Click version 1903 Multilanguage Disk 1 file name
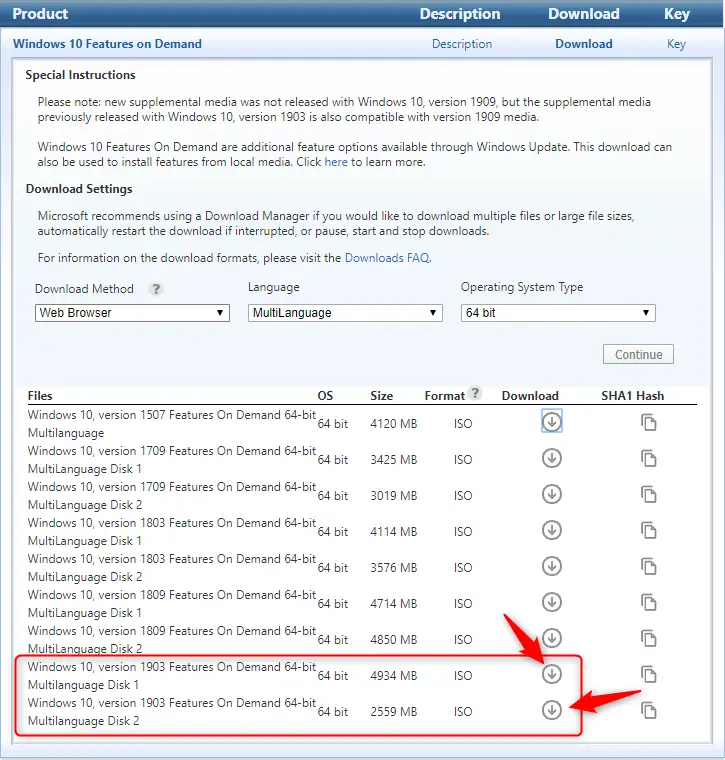The height and width of the screenshot is (760, 725). pyautogui.click(x=172, y=676)
